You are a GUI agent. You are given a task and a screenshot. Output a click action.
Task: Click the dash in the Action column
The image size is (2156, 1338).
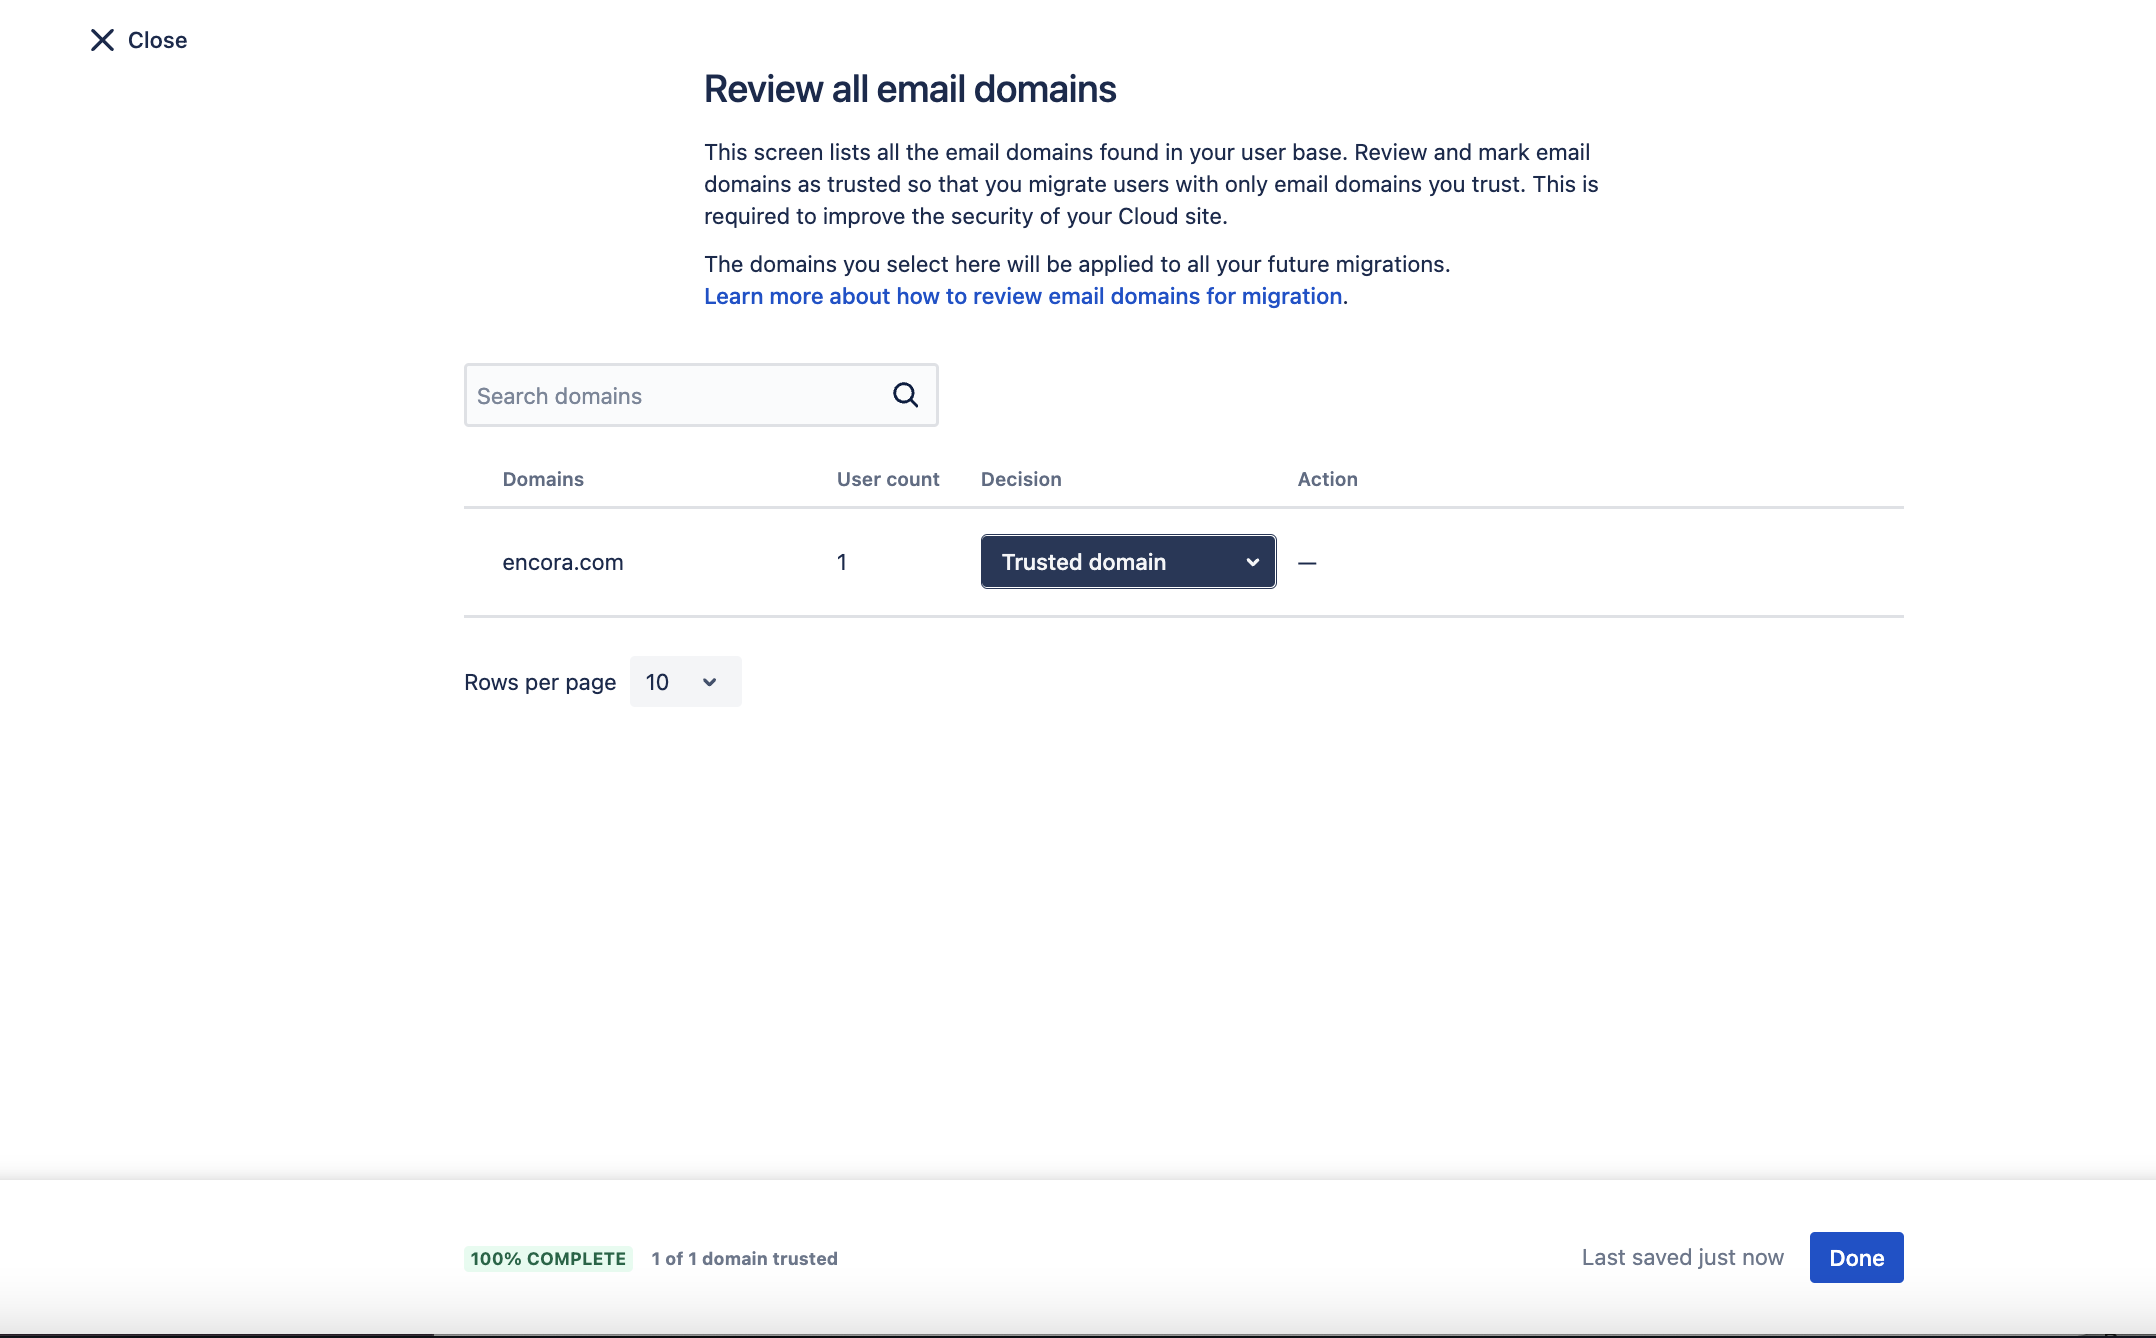(x=1307, y=563)
